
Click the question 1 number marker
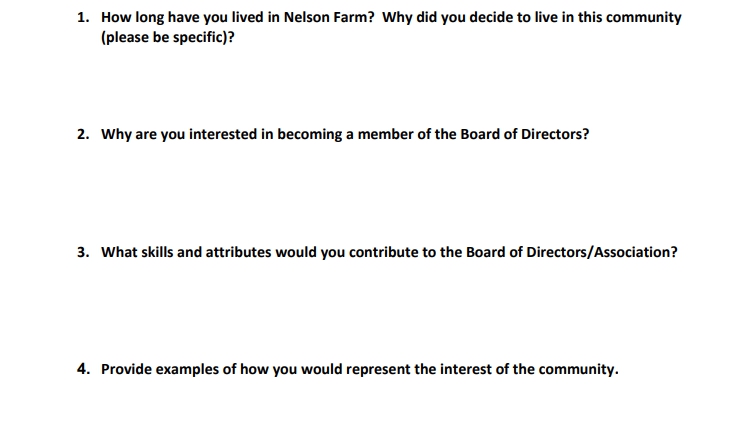[x=83, y=18]
